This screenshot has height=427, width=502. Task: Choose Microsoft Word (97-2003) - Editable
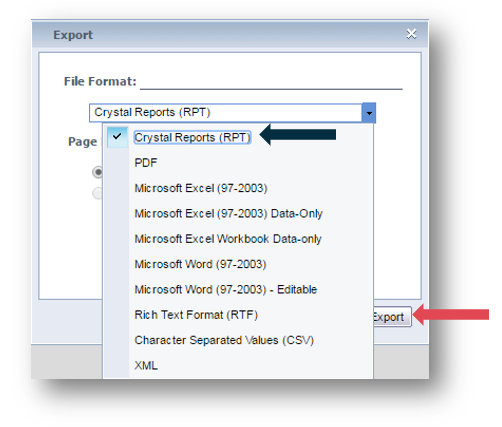pyautogui.click(x=225, y=289)
